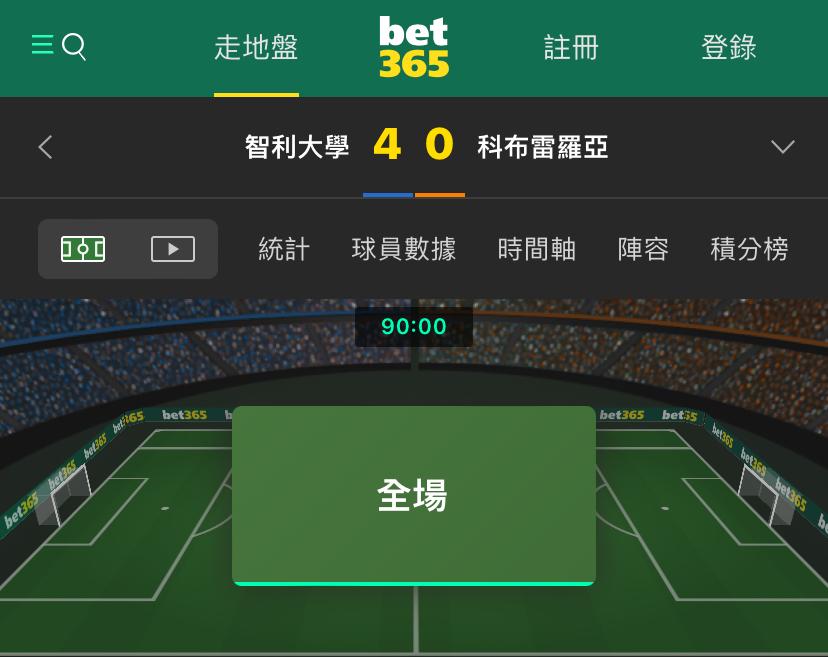This screenshot has width=828, height=657.
Task: Go to bet365 logo home
Action: click(x=414, y=46)
